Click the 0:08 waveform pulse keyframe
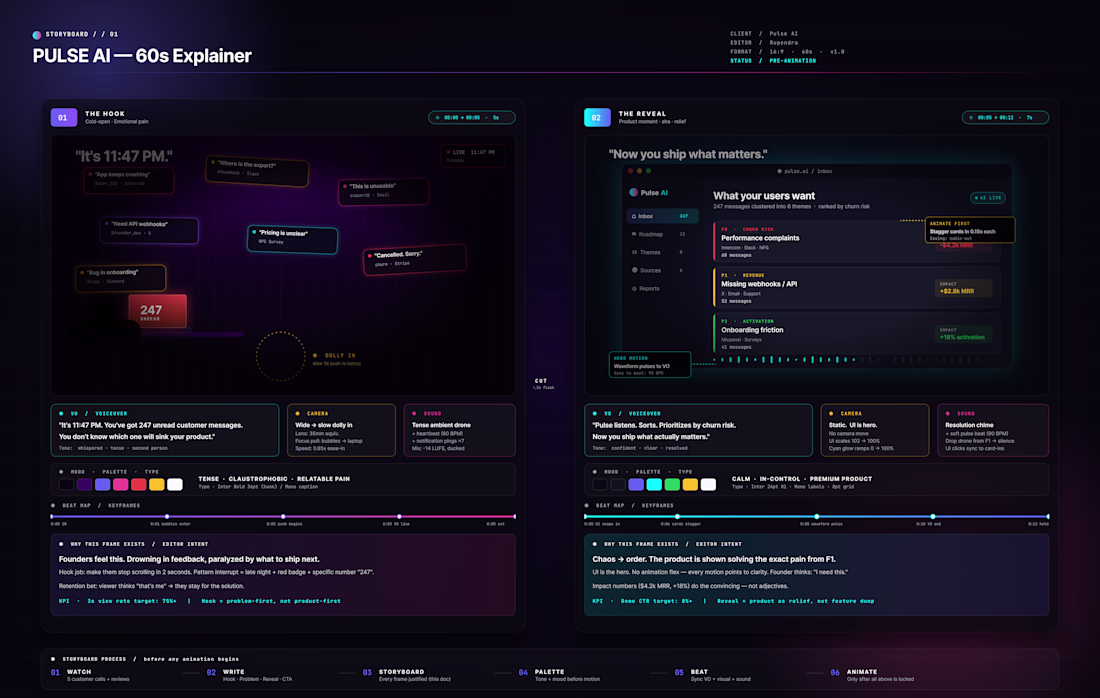The width and height of the screenshot is (1100, 698). [817, 517]
